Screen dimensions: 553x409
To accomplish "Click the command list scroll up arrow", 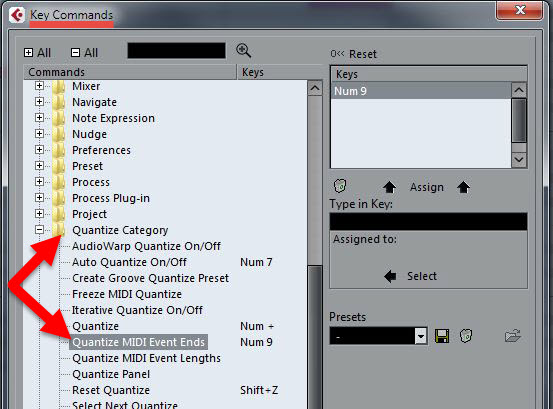I will pos(315,88).
